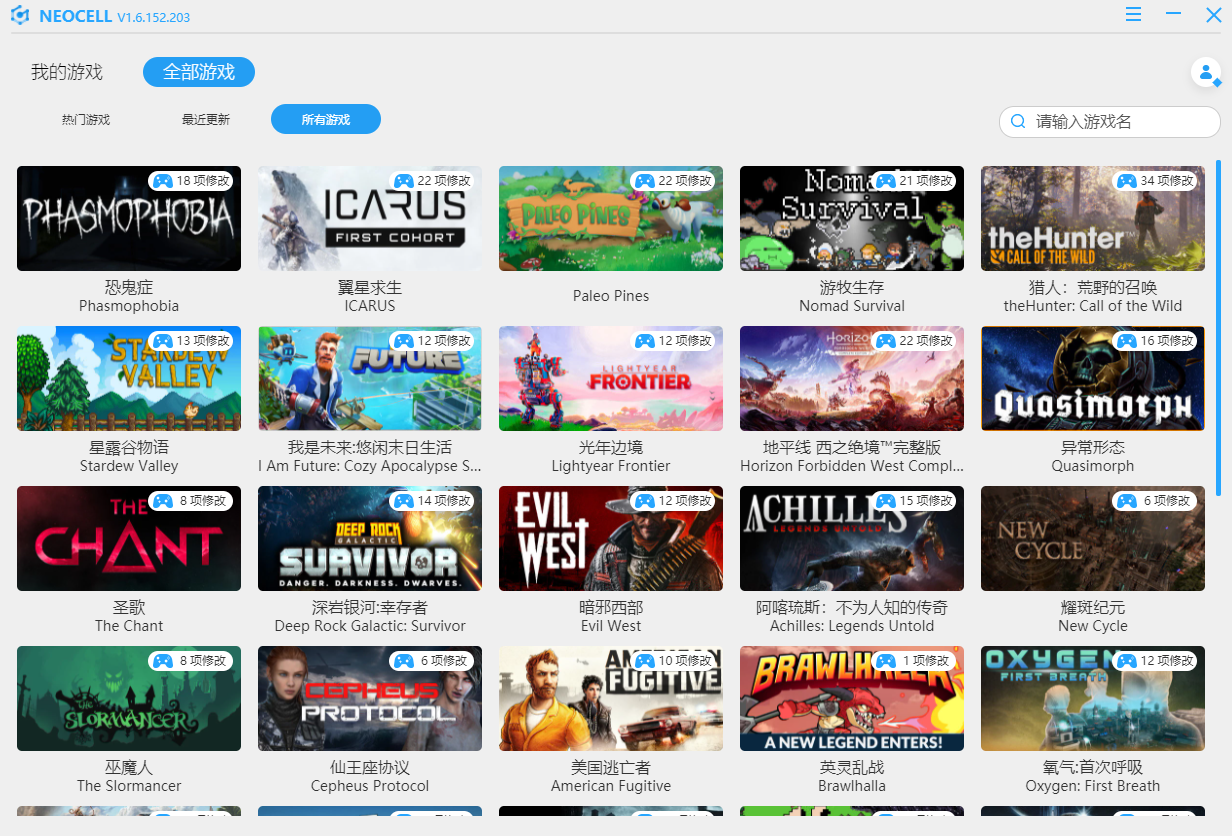Click the controller icon on Stardew Valley card
This screenshot has height=836, width=1232.
pyautogui.click(x=162, y=341)
